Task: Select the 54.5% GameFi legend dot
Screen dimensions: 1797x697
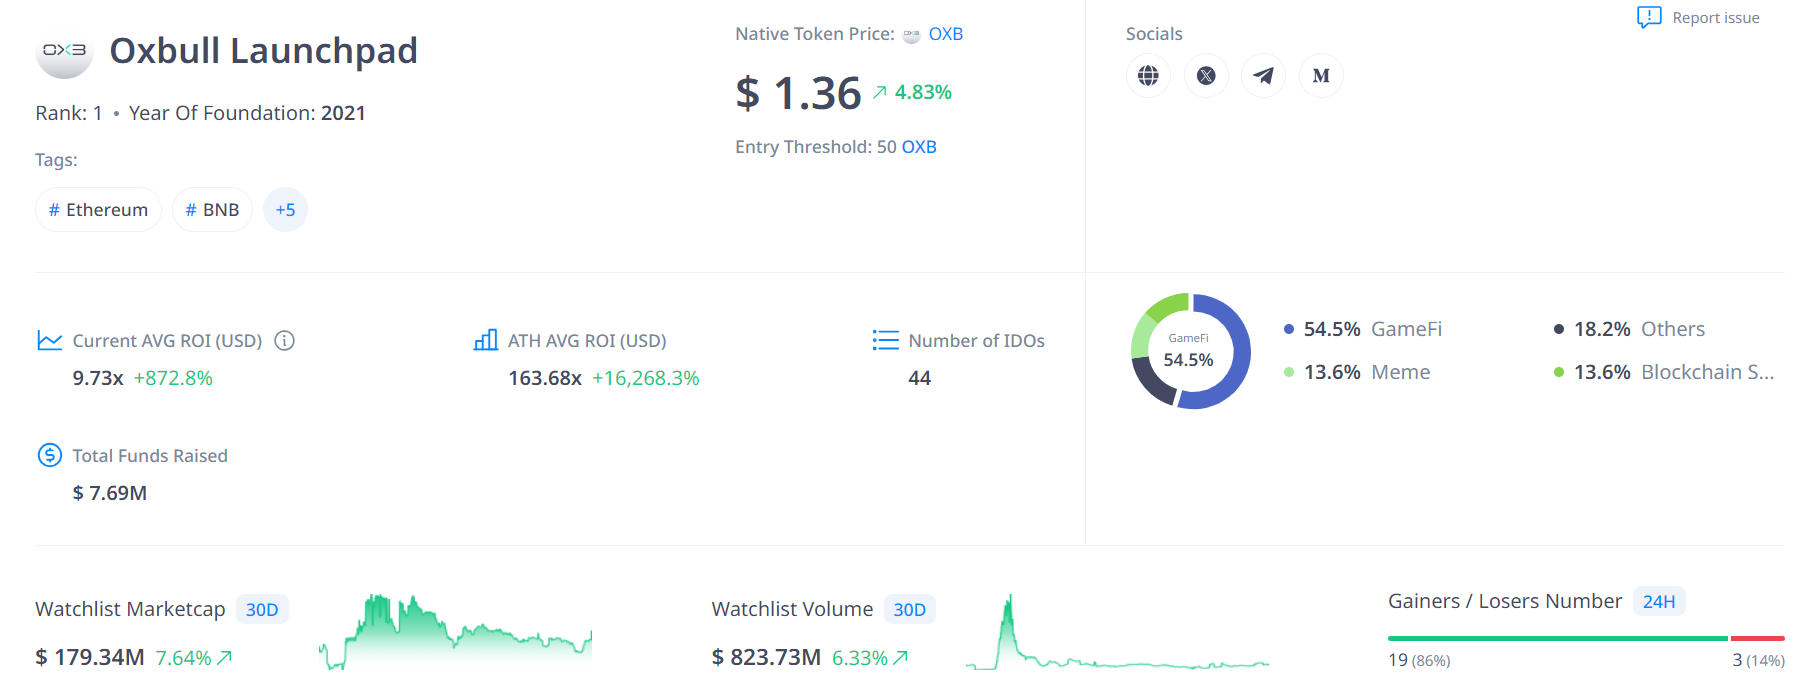Action: 1289,329
